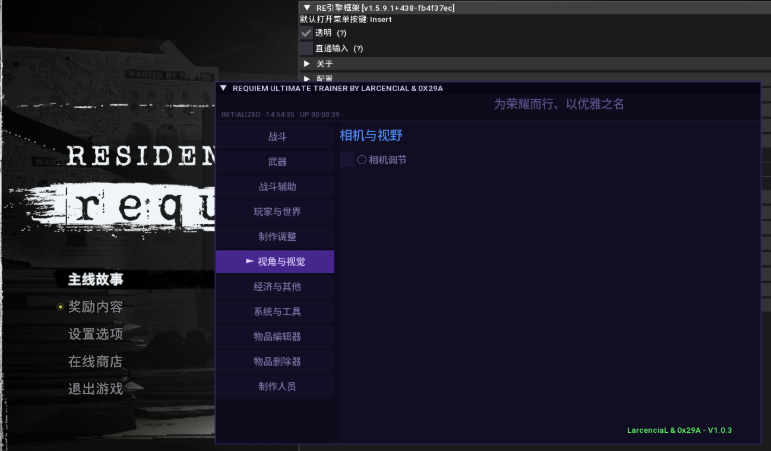Enable the 直通输入 checkbox
This screenshot has width=771, height=451.
[x=306, y=48]
